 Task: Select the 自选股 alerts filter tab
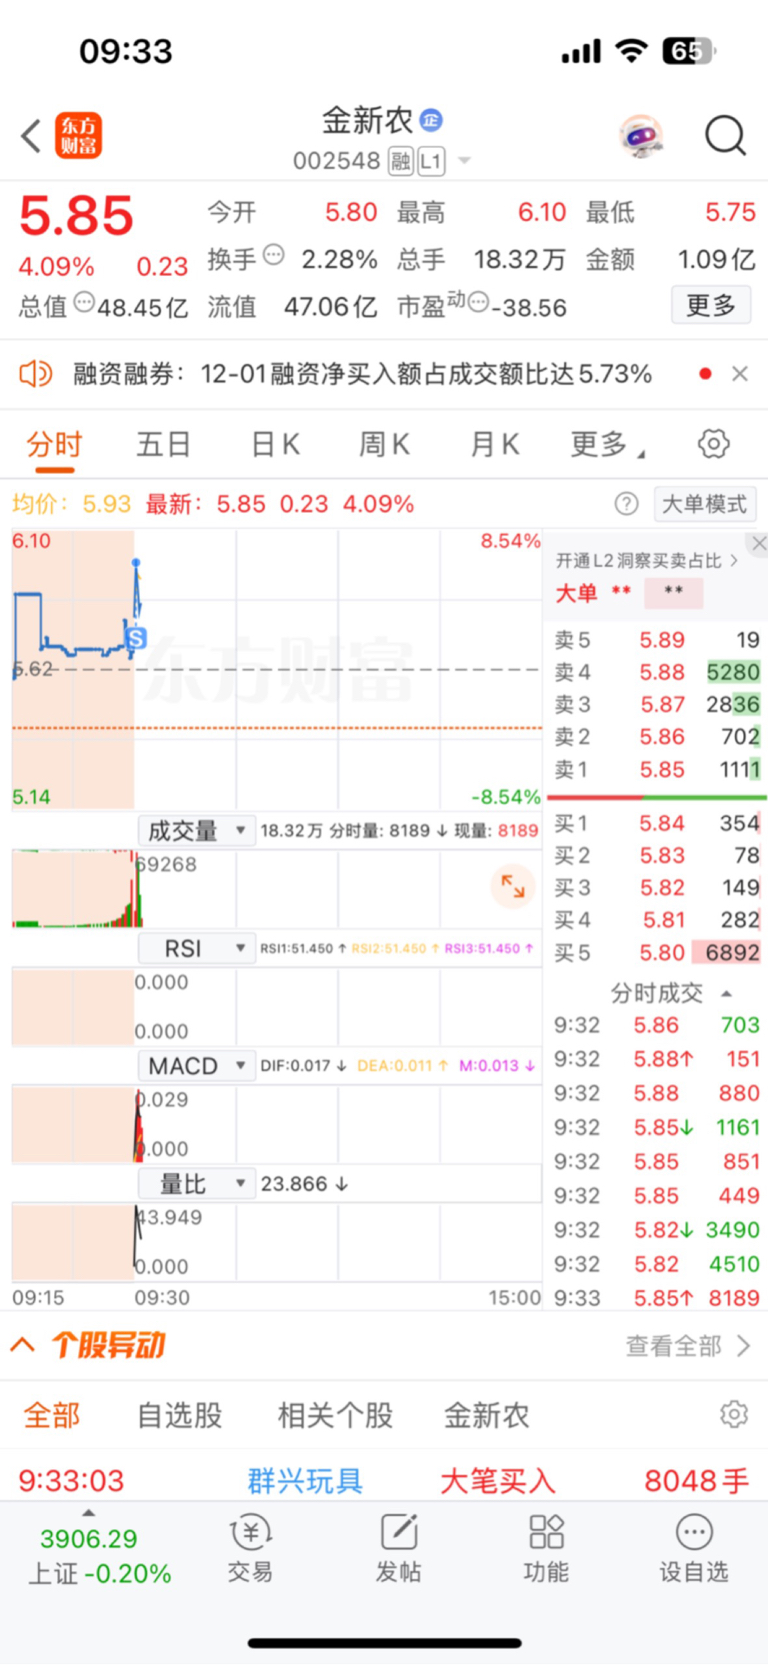tap(179, 1416)
